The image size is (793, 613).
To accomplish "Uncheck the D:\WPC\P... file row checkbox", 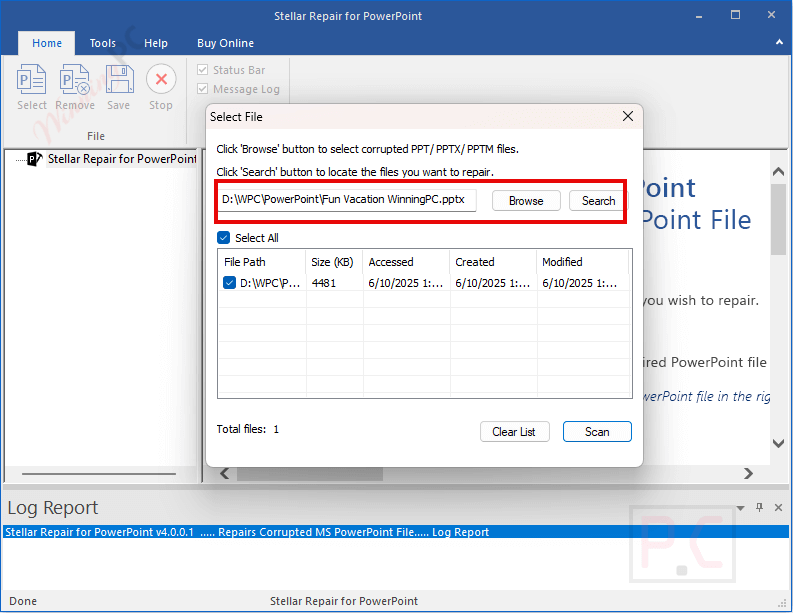I will pos(229,283).
